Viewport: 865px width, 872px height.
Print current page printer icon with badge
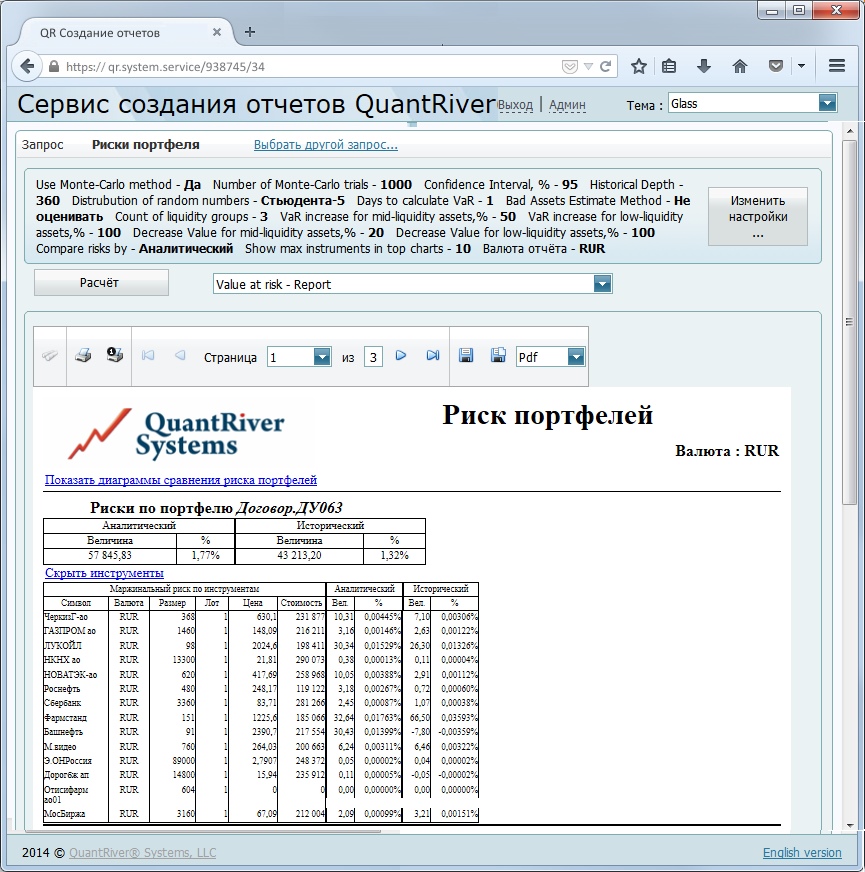click(x=115, y=355)
